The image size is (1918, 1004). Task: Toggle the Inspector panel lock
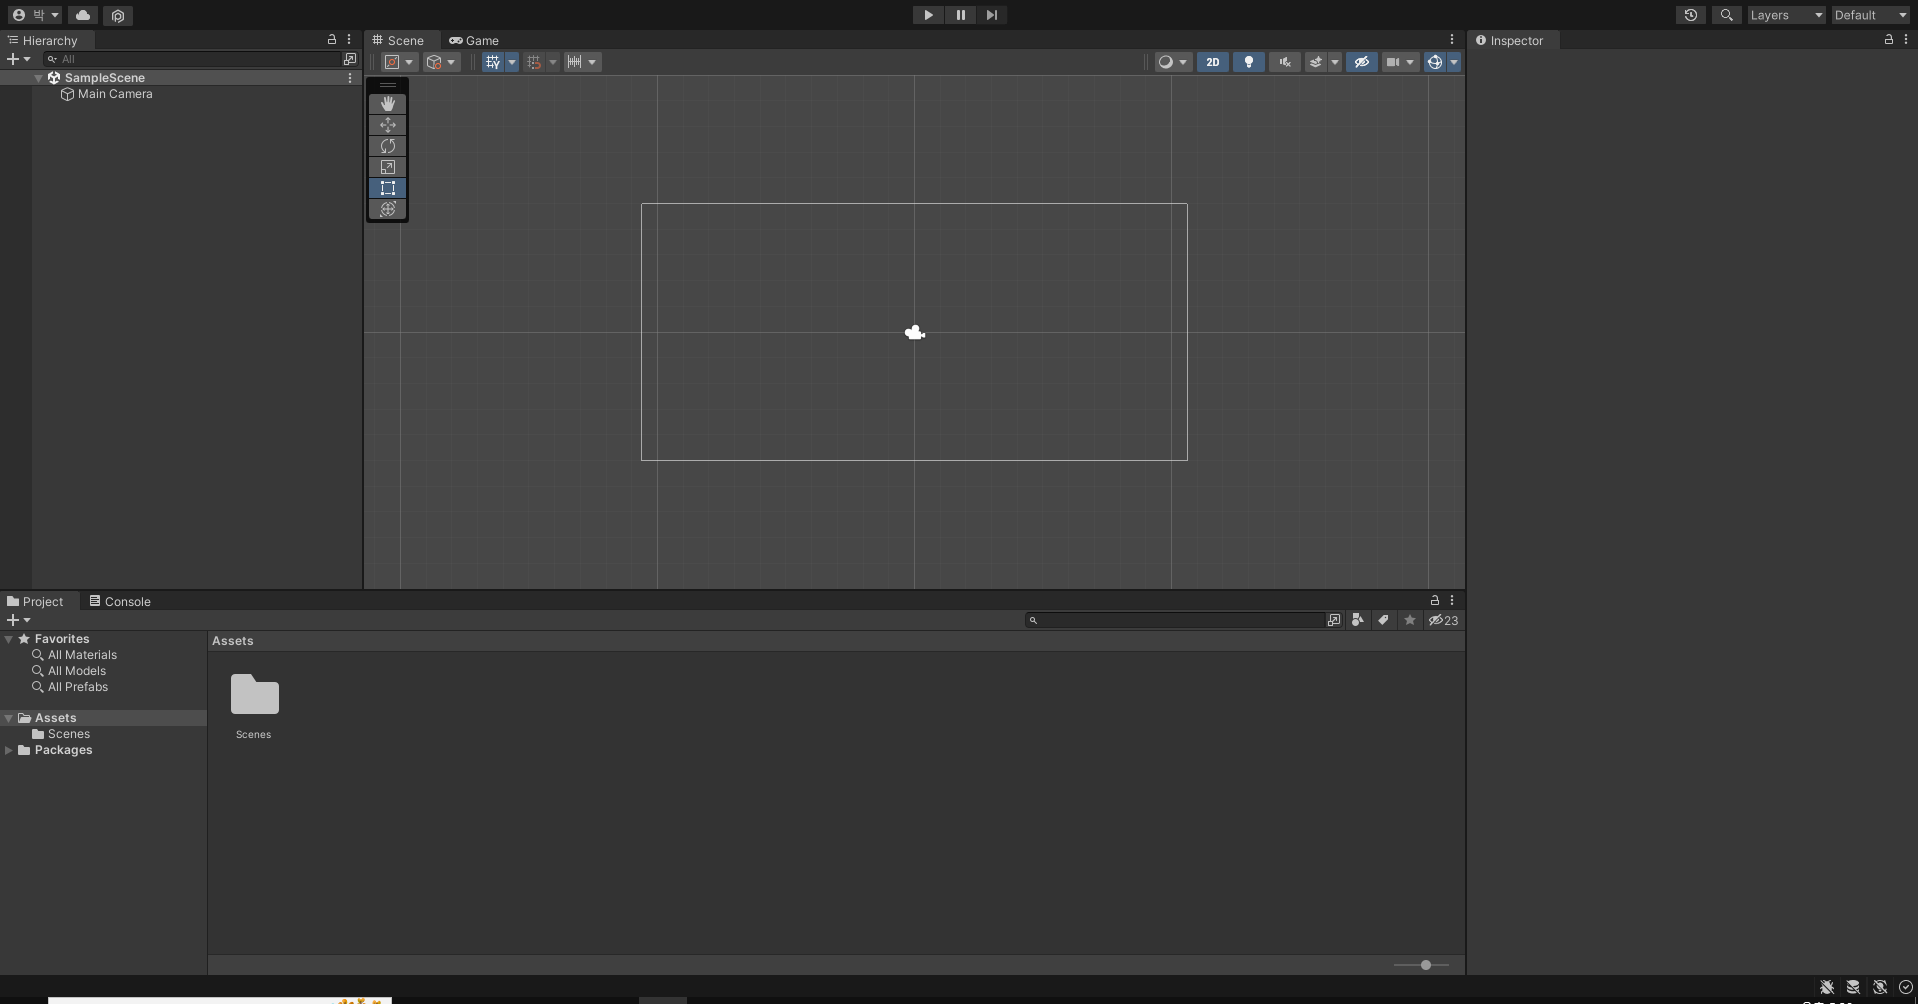point(1889,40)
